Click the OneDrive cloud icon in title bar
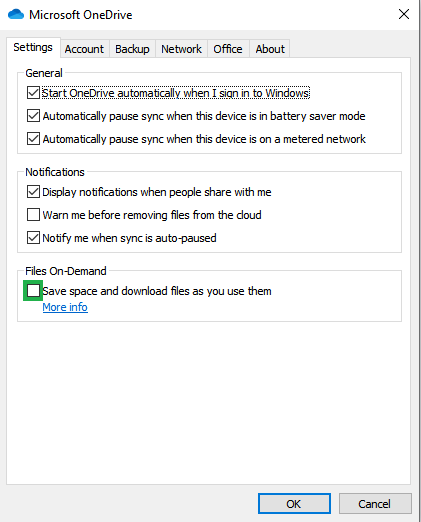The image size is (421, 522). 16,15
